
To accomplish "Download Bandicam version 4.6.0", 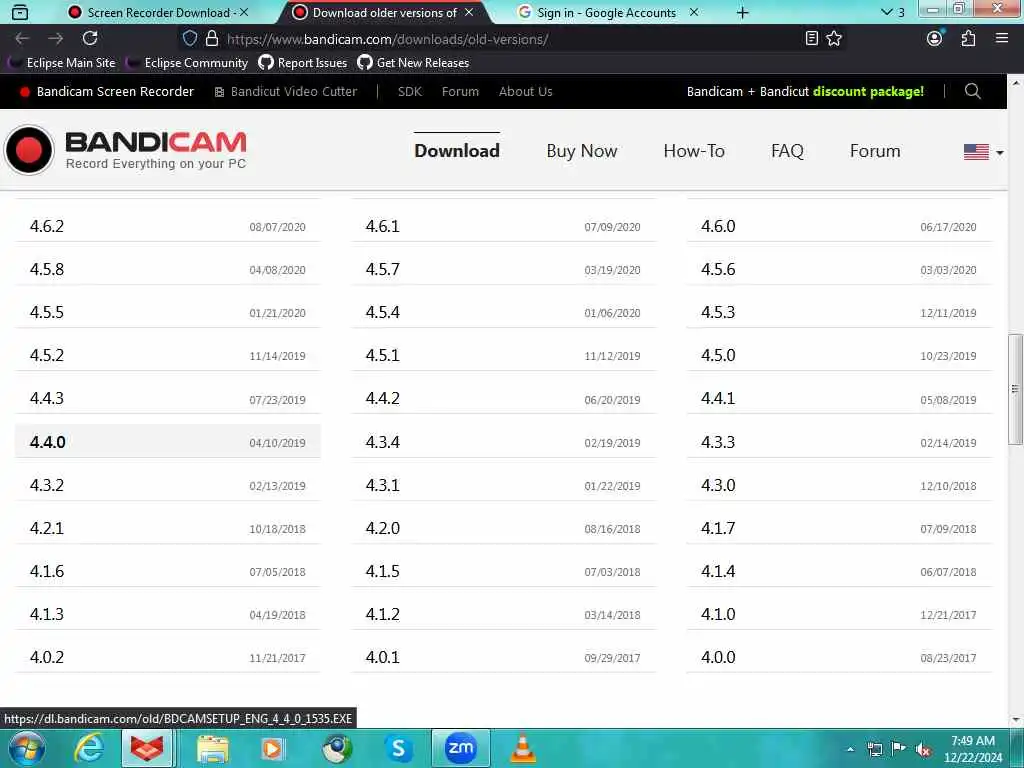I will (839, 226).
